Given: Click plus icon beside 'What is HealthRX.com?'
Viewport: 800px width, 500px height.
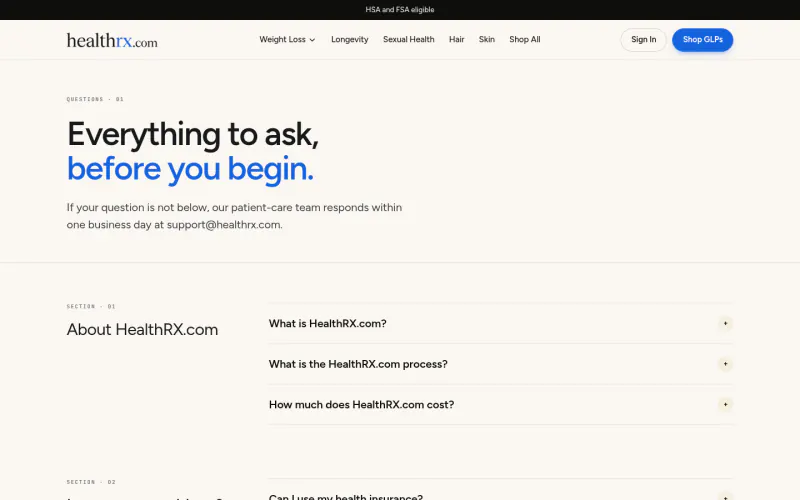Looking at the screenshot, I should 725,323.
